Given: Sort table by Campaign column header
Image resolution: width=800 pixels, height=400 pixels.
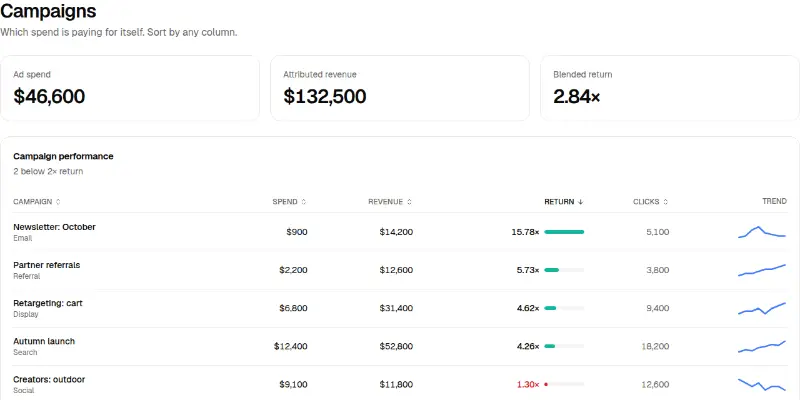Looking at the screenshot, I should [37, 202].
